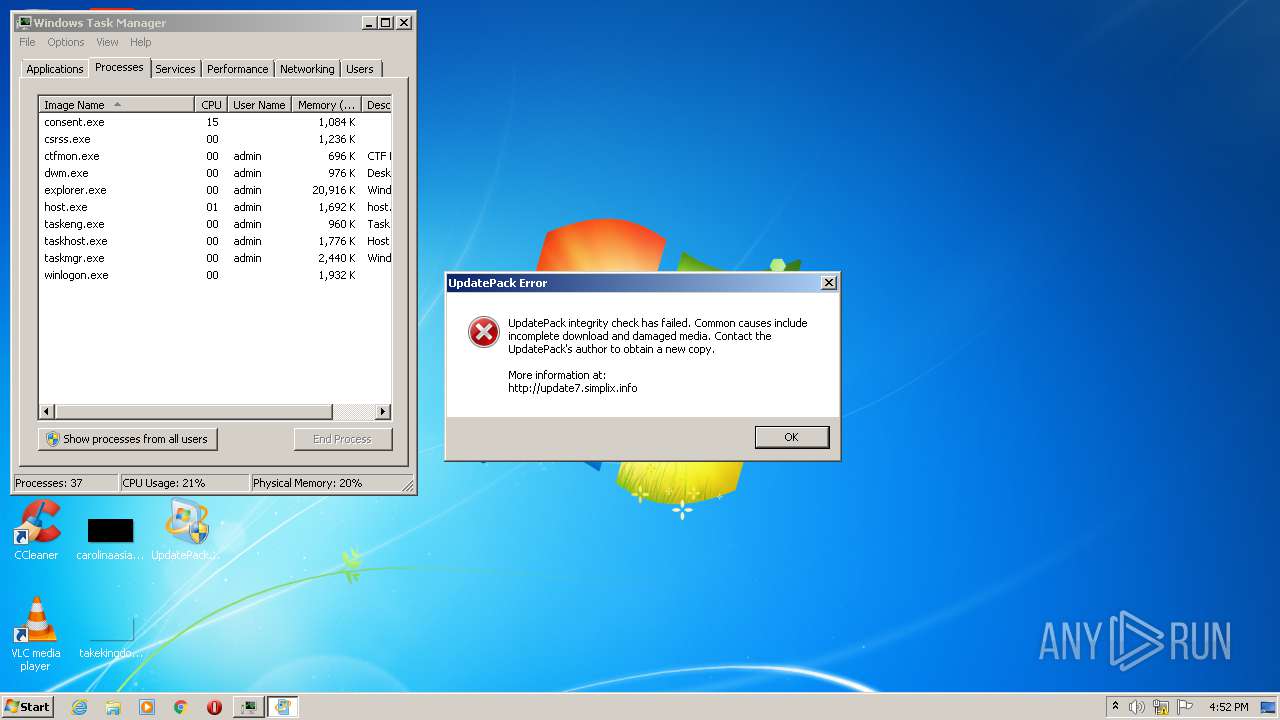The height and width of the screenshot is (720, 1280).
Task: Switch to UpdatePack taskbar button
Action: [x=283, y=707]
